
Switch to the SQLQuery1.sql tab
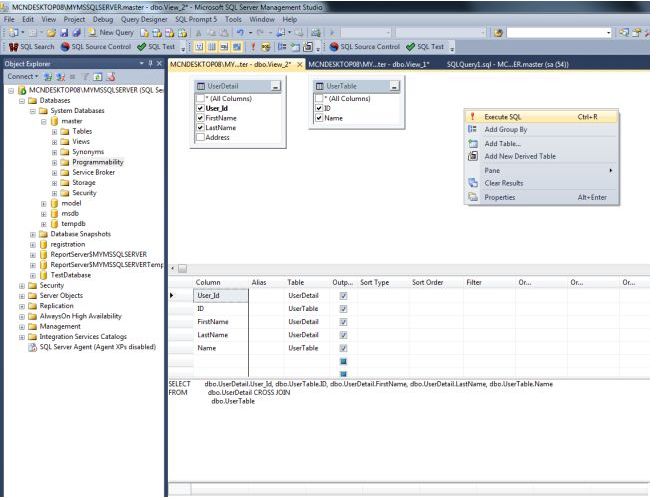coord(507,64)
